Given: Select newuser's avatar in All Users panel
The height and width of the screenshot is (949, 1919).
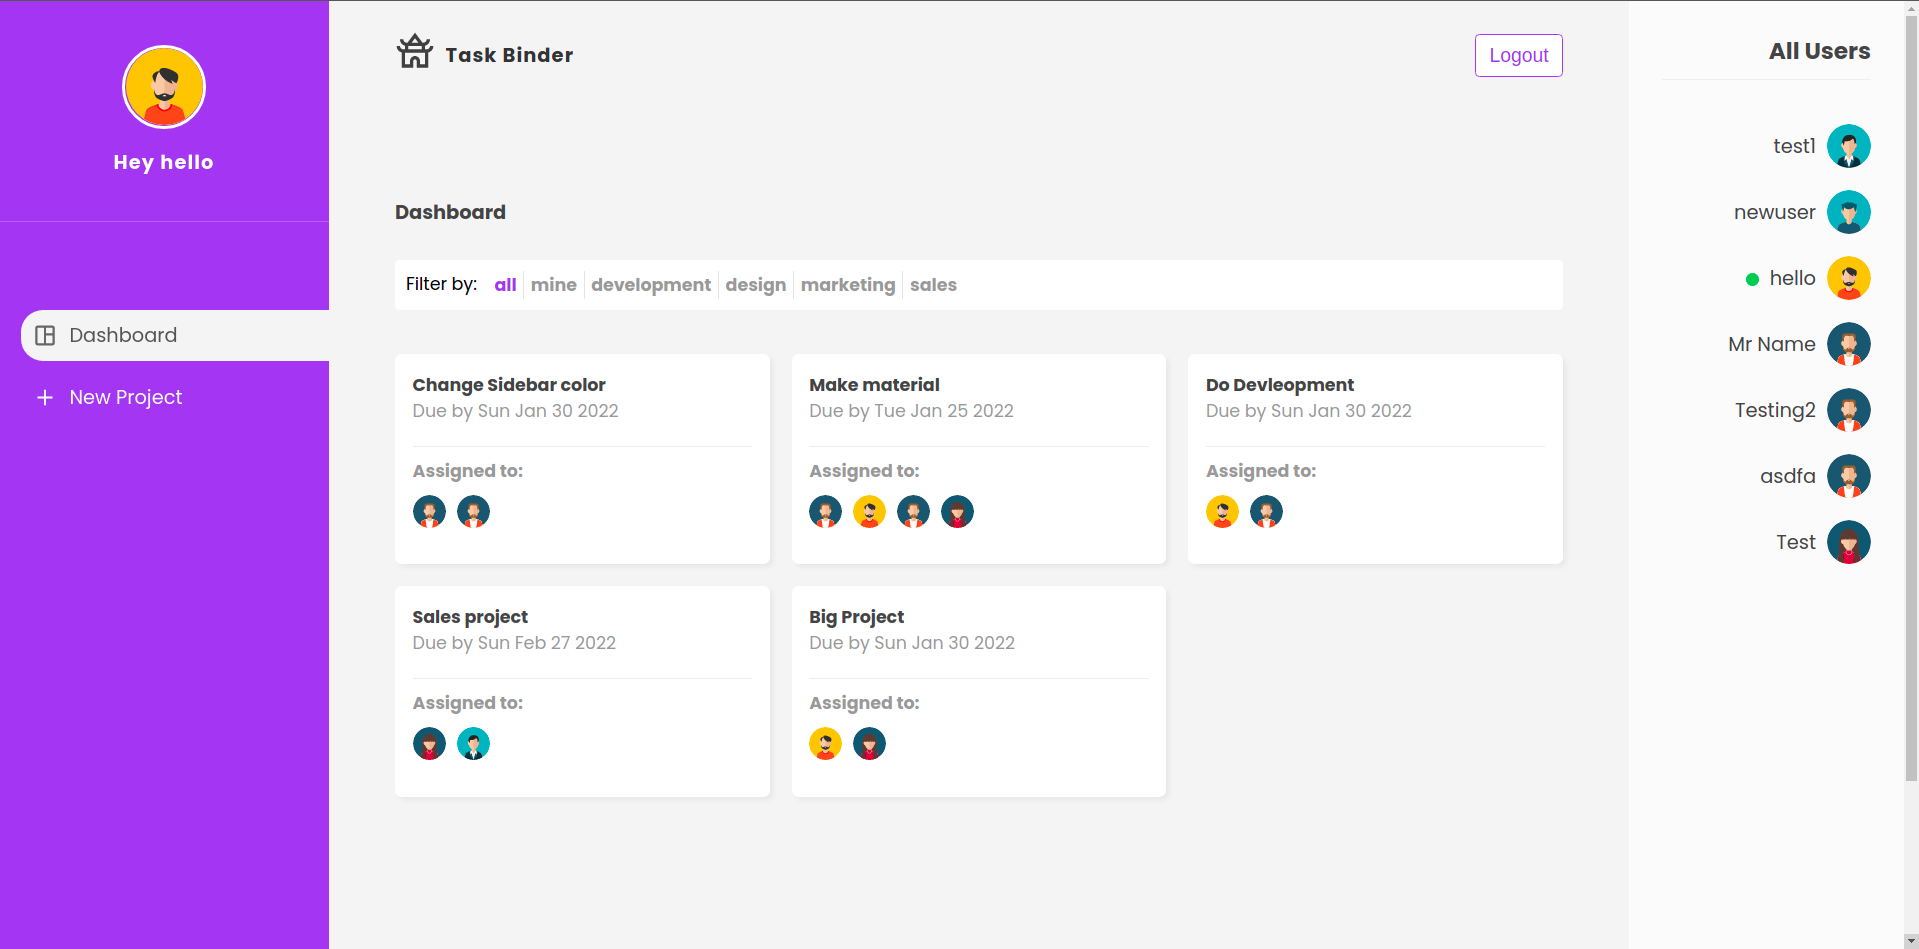Looking at the screenshot, I should [x=1847, y=212].
